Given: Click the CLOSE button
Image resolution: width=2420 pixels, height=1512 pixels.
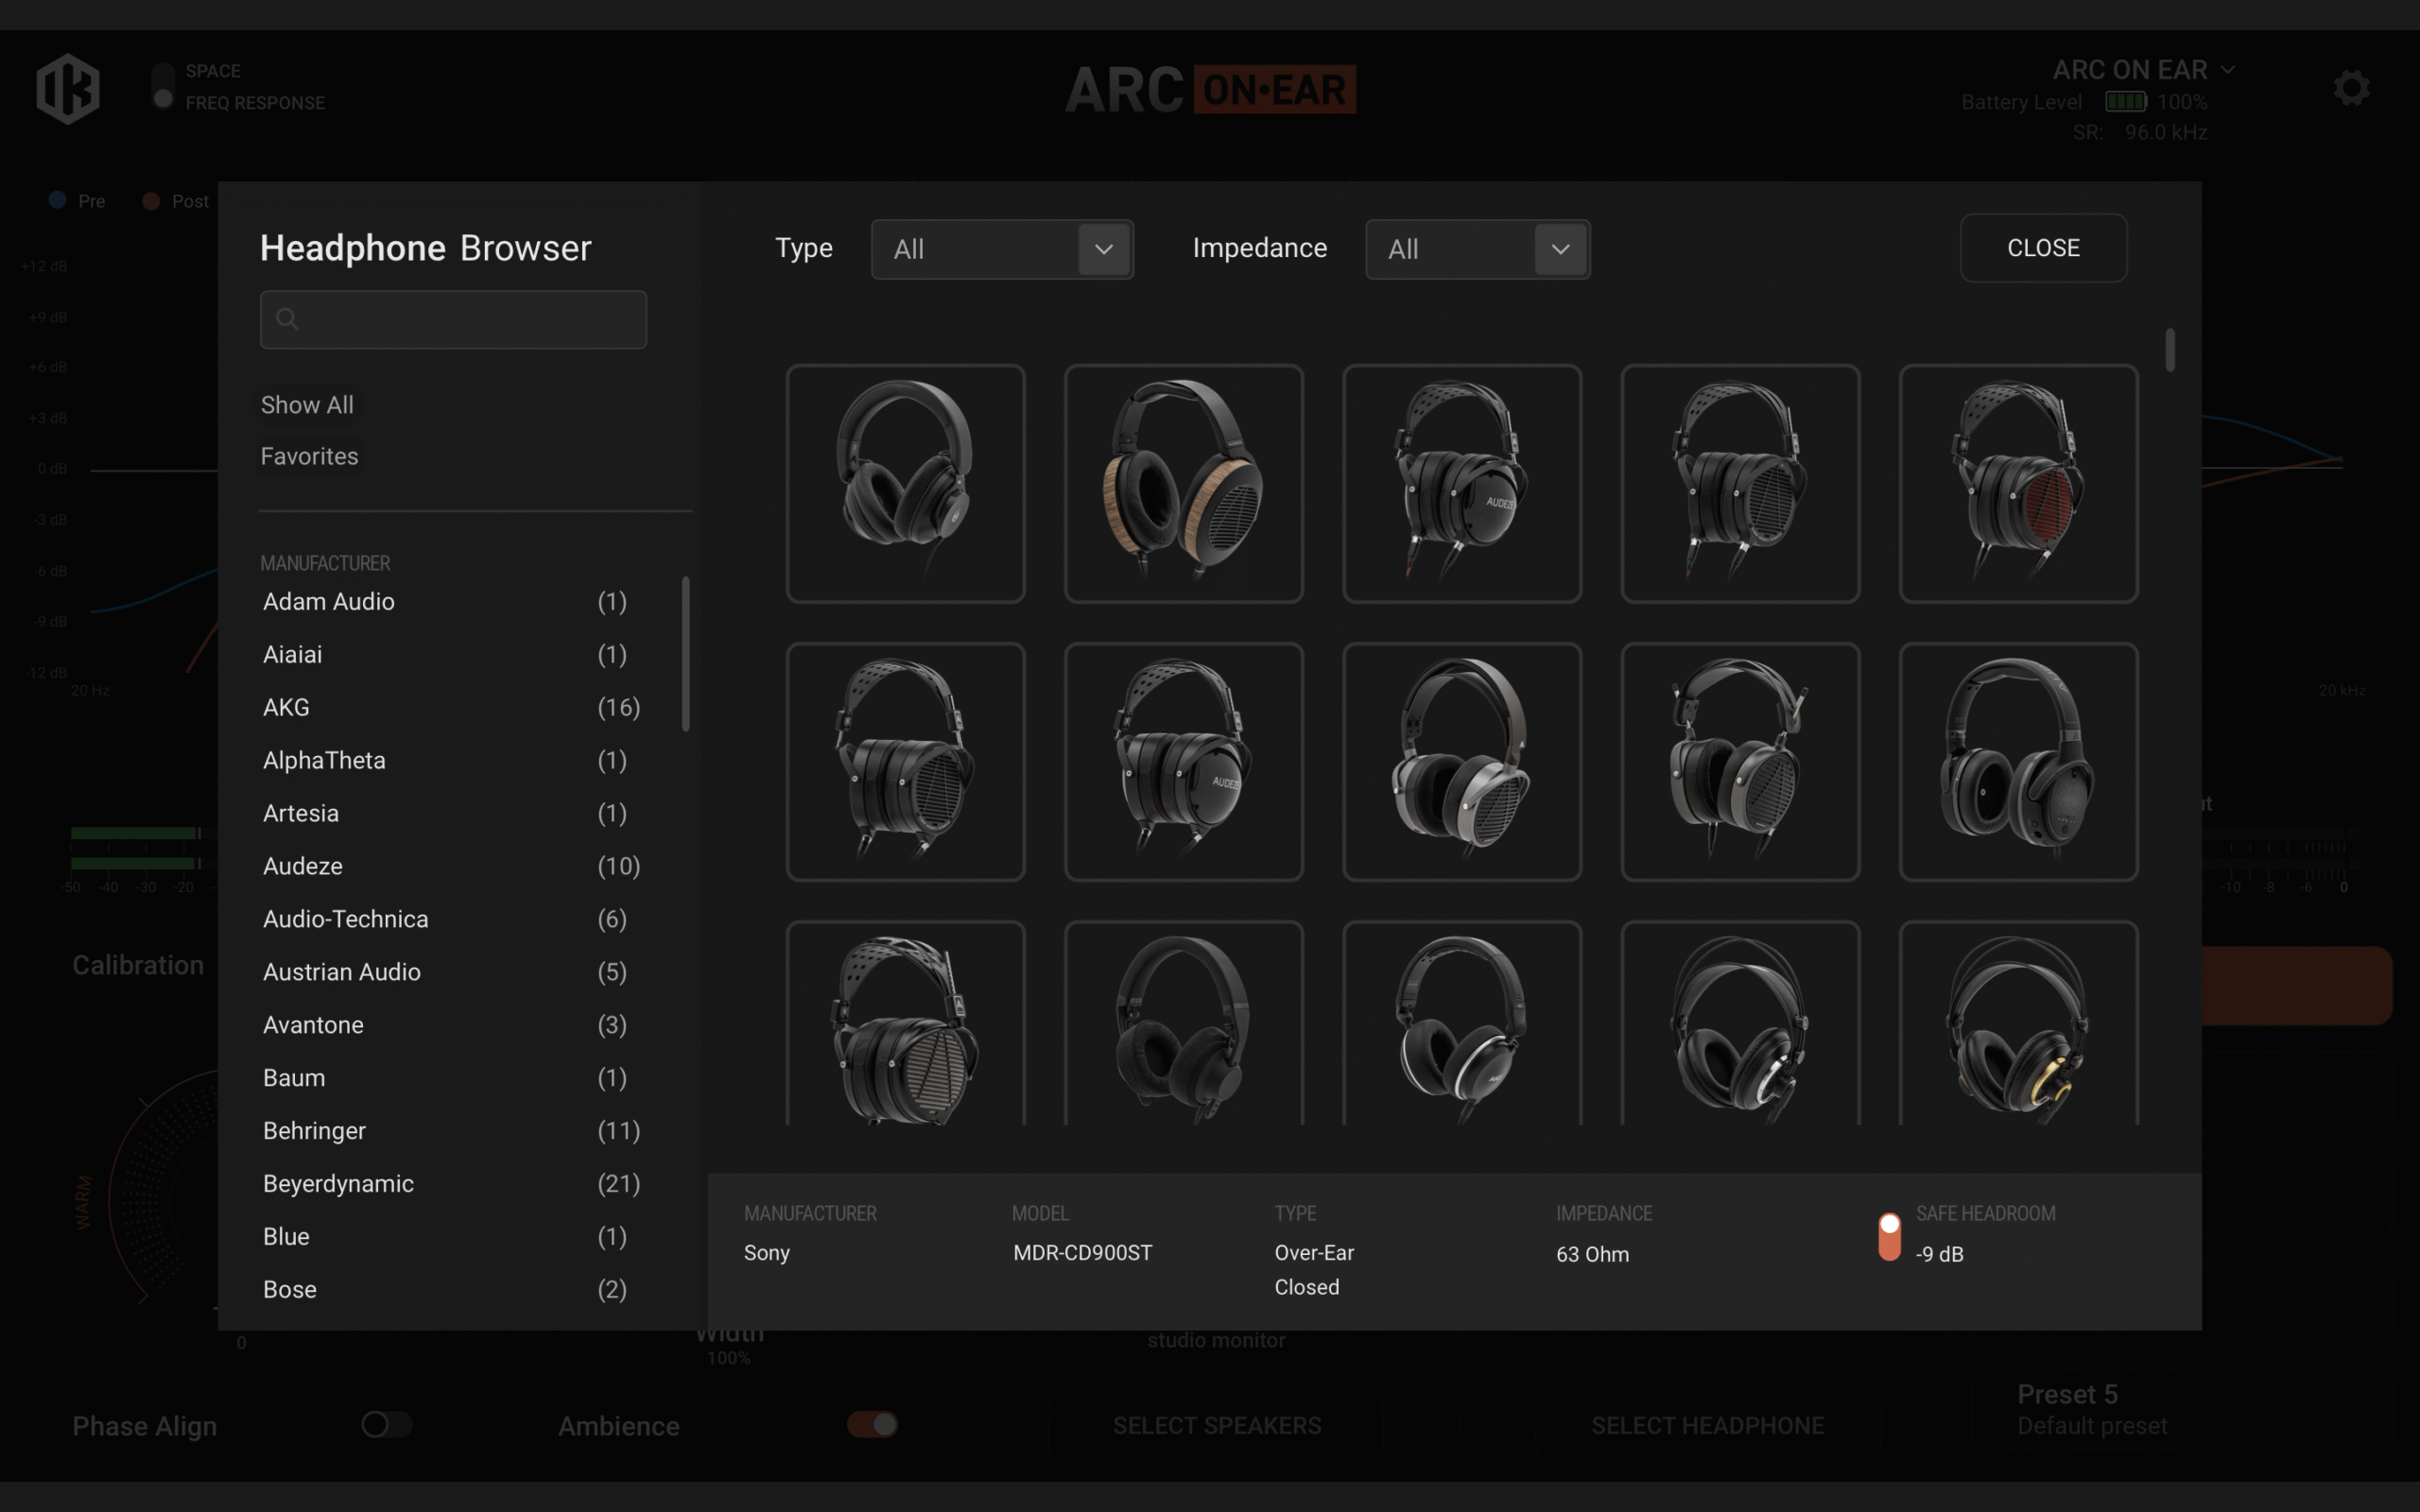Looking at the screenshot, I should click(x=2042, y=248).
